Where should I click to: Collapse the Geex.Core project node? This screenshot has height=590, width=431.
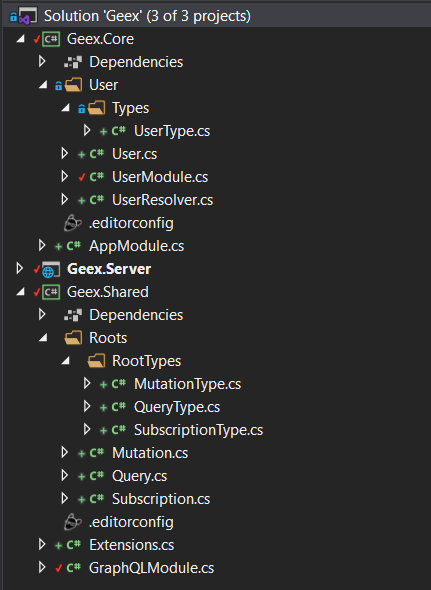[20, 39]
